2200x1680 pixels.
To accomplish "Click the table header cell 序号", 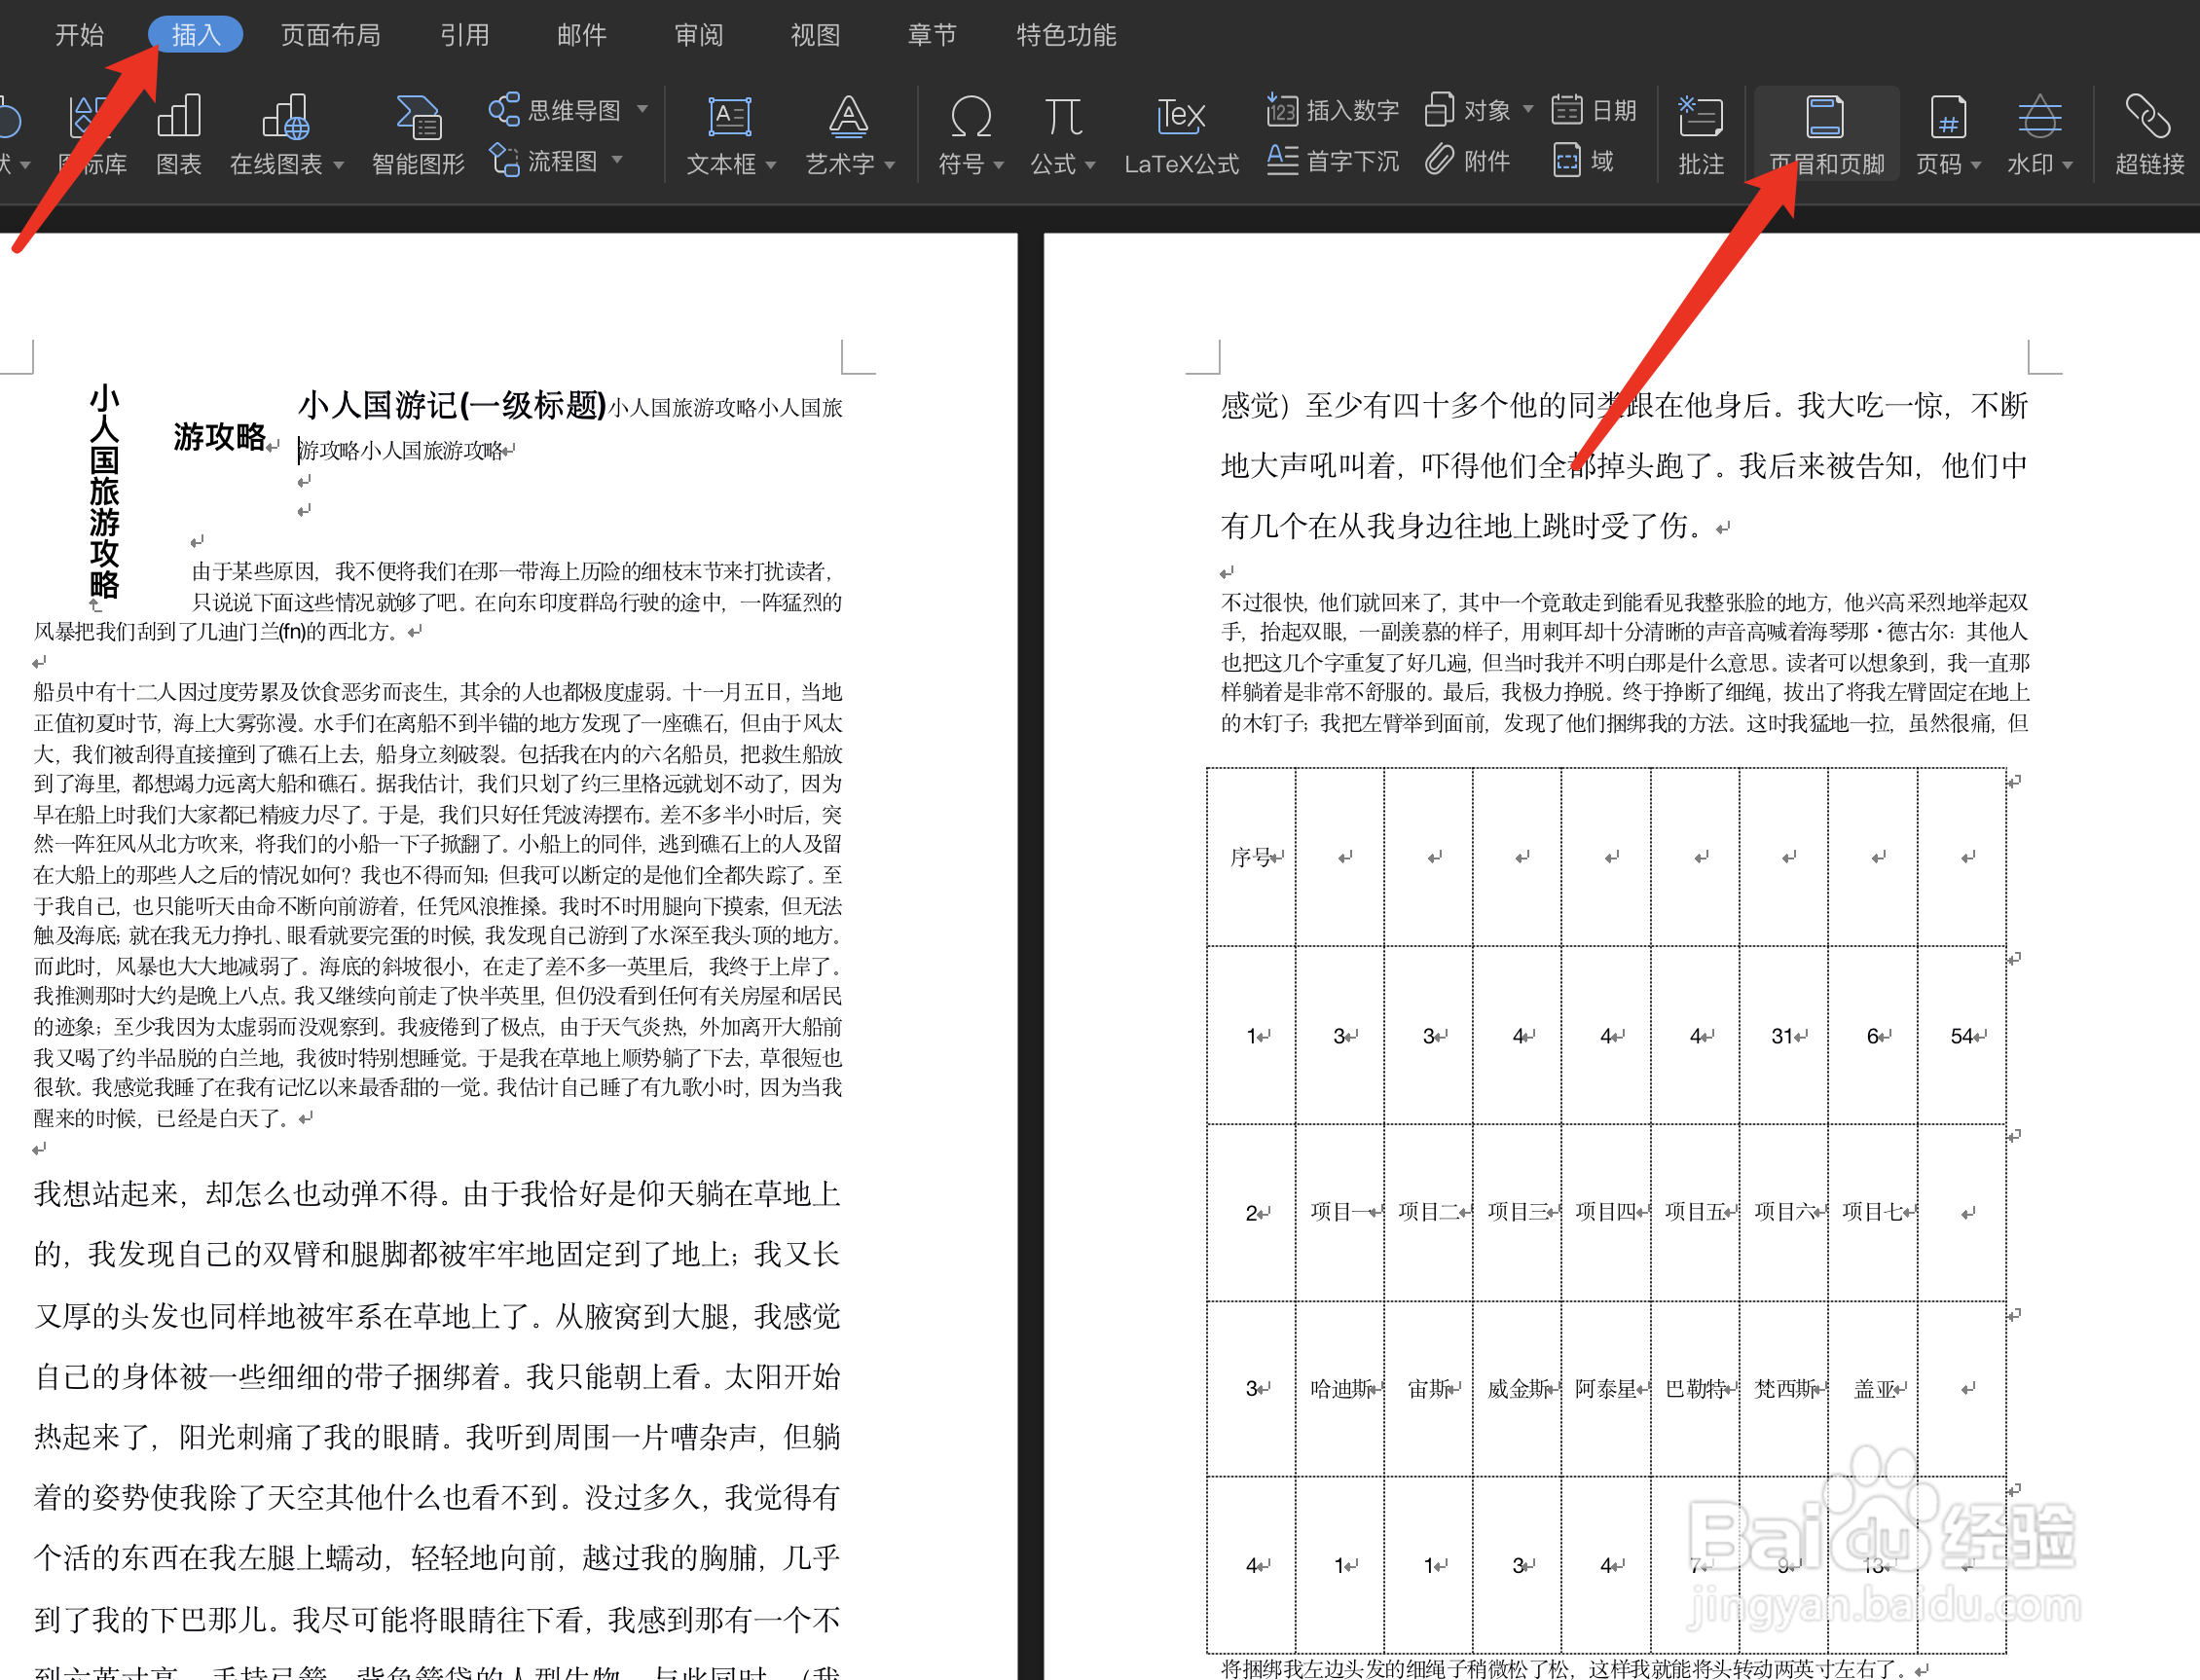I will coord(1250,857).
